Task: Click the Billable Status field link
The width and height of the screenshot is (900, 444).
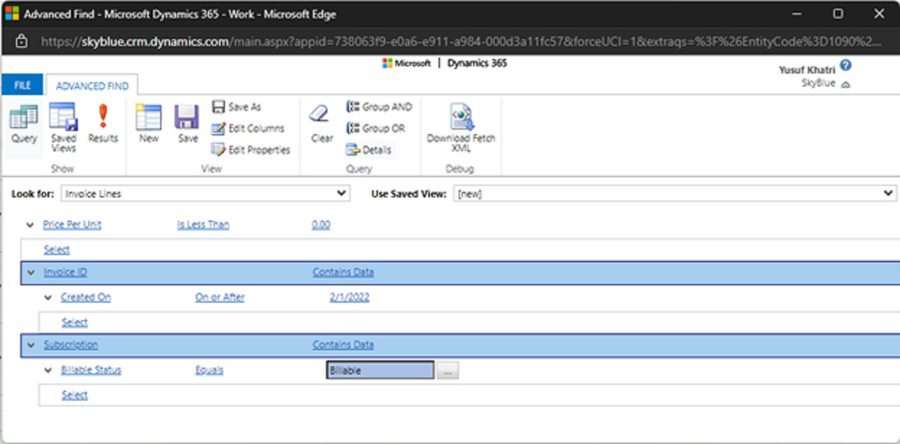Action: (x=91, y=371)
